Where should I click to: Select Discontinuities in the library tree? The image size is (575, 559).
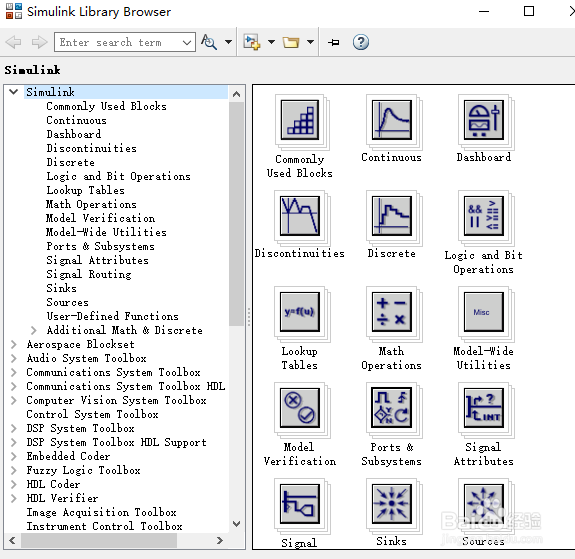pos(91,148)
